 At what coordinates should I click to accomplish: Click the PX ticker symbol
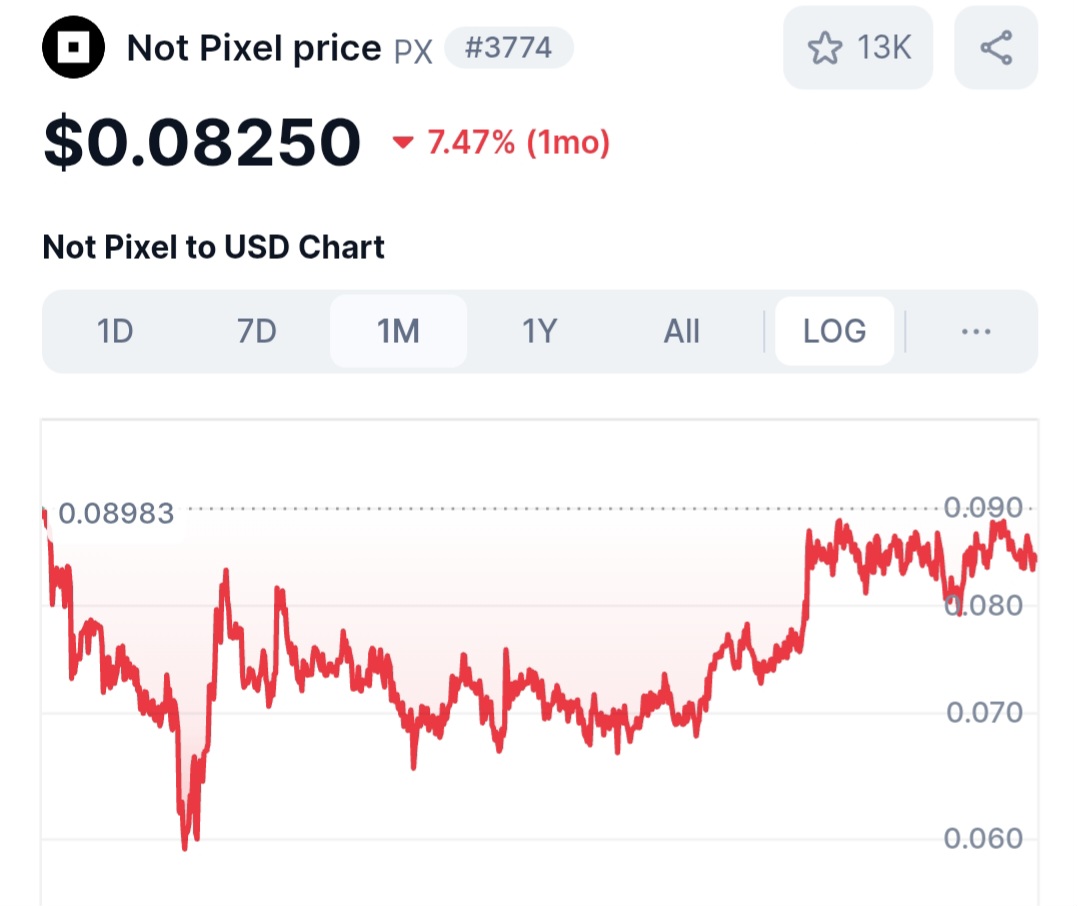(x=413, y=51)
